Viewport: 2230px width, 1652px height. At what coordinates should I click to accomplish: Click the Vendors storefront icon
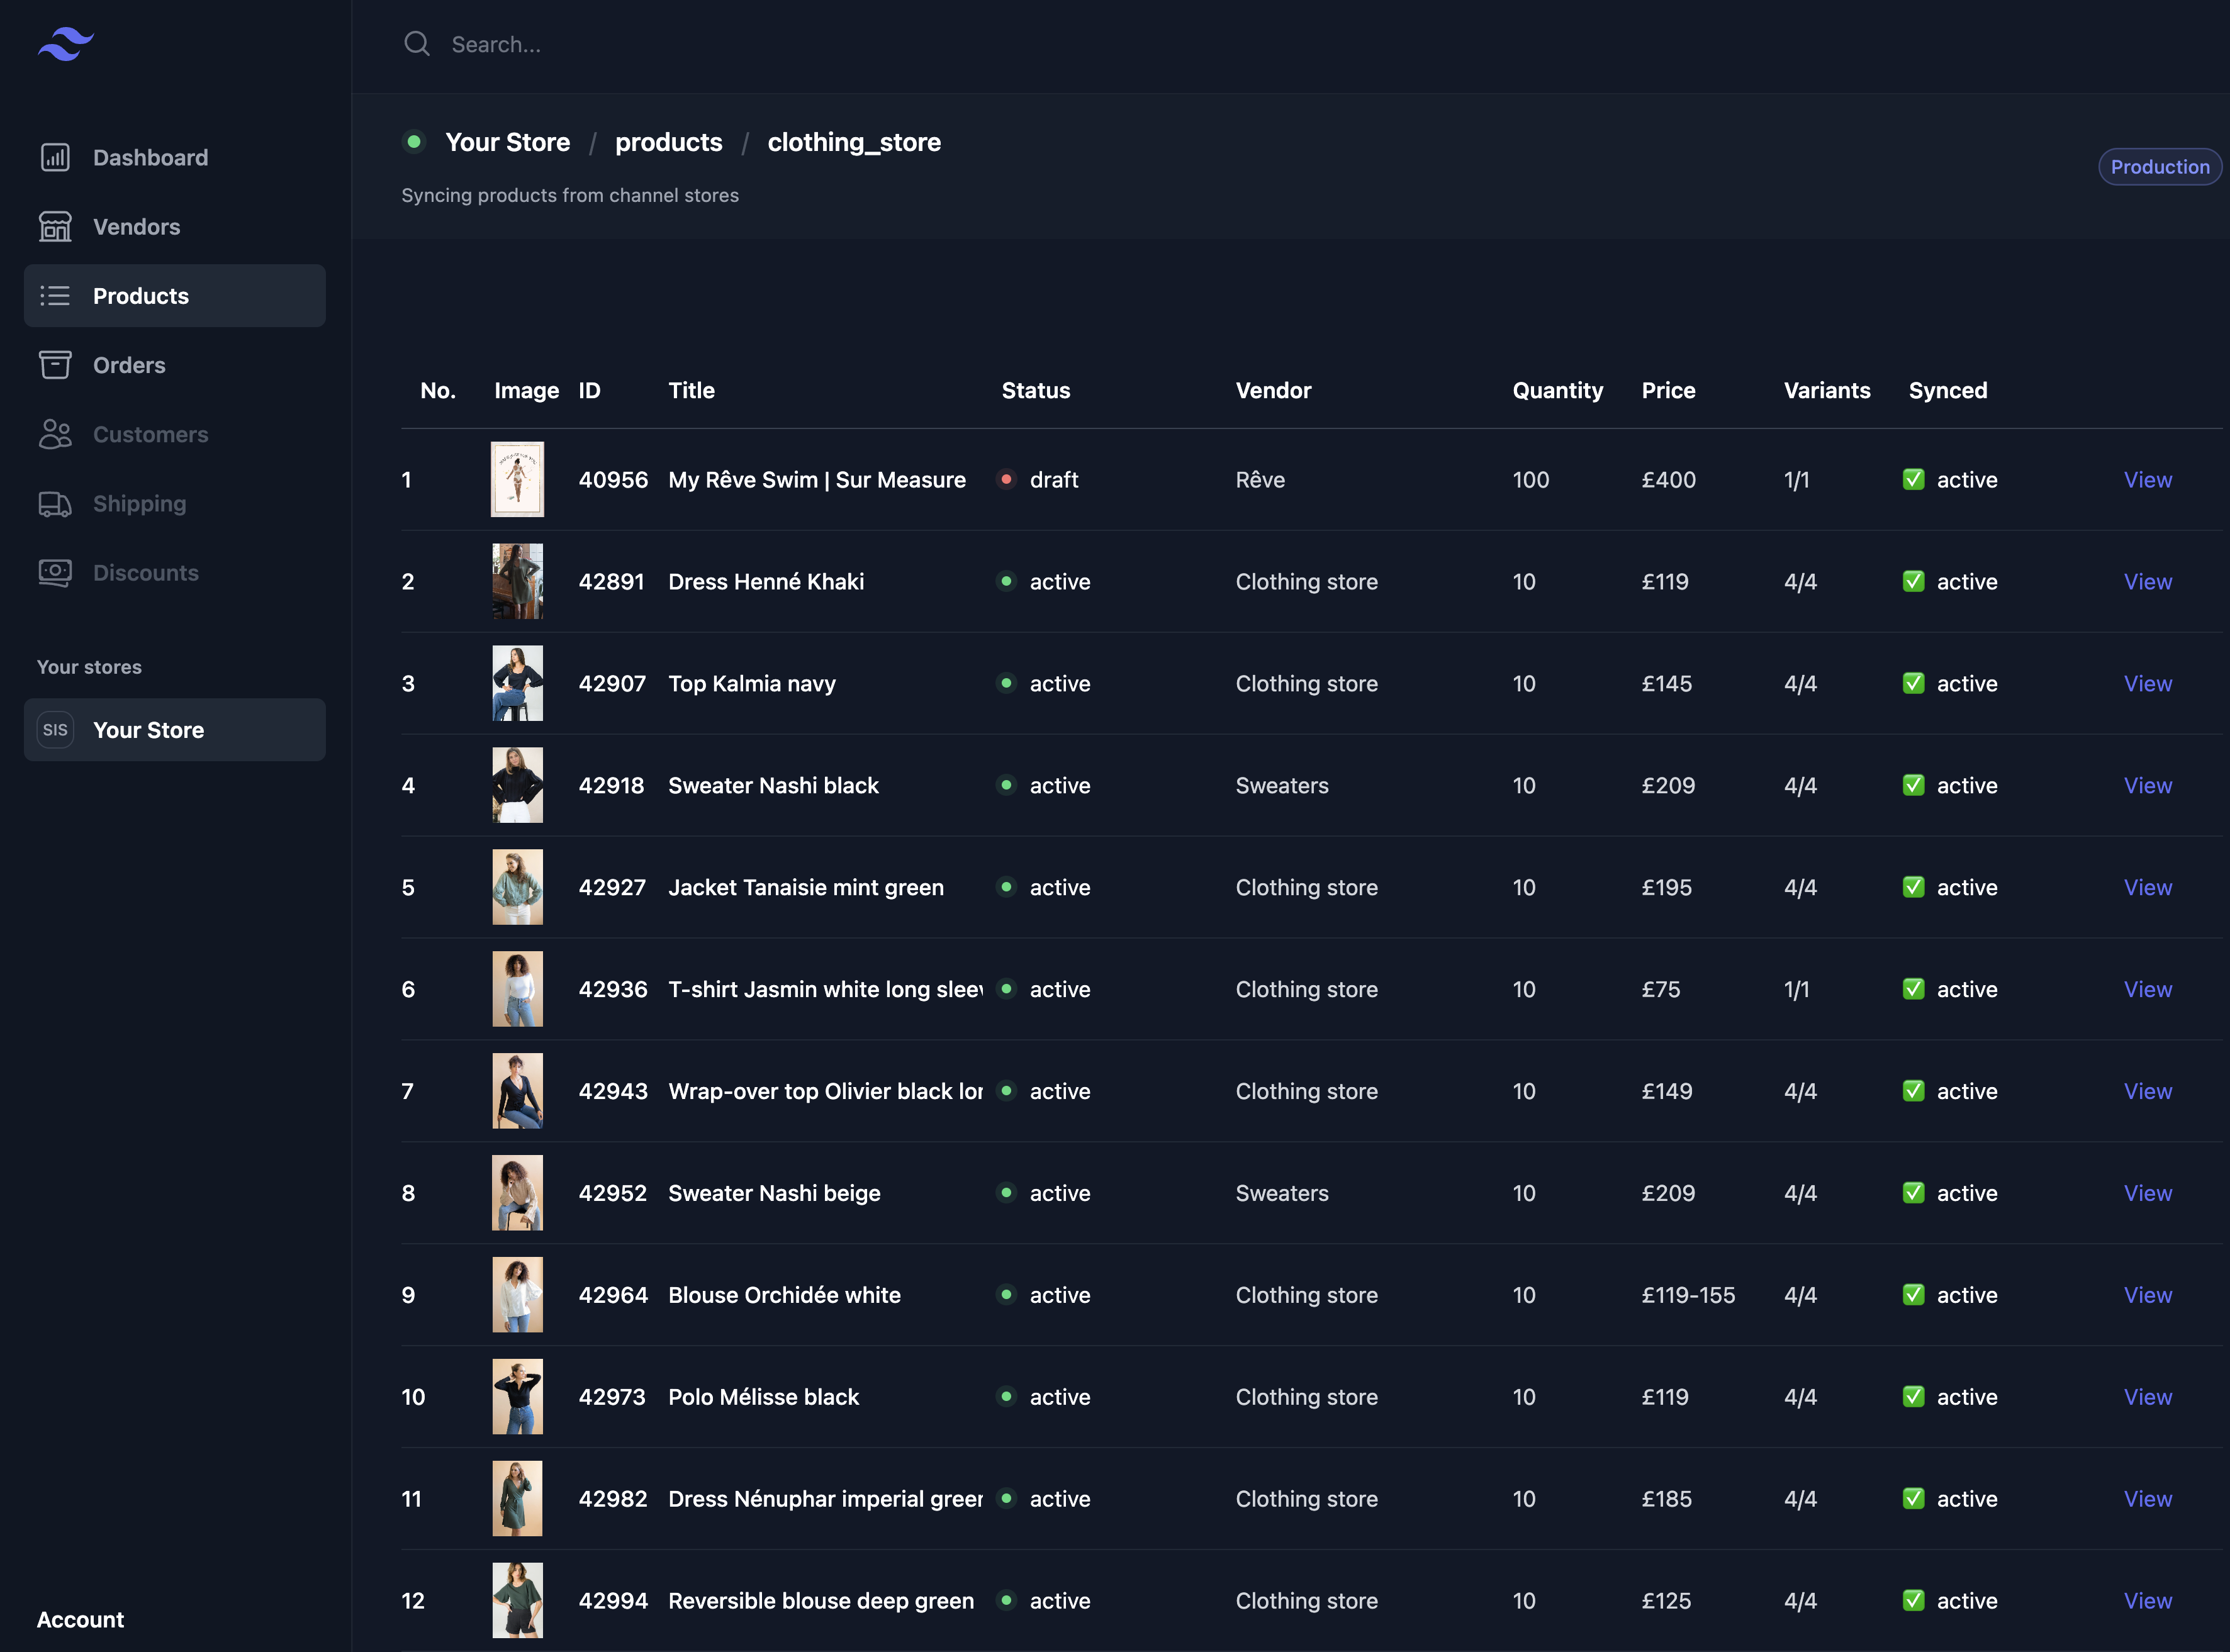point(55,227)
